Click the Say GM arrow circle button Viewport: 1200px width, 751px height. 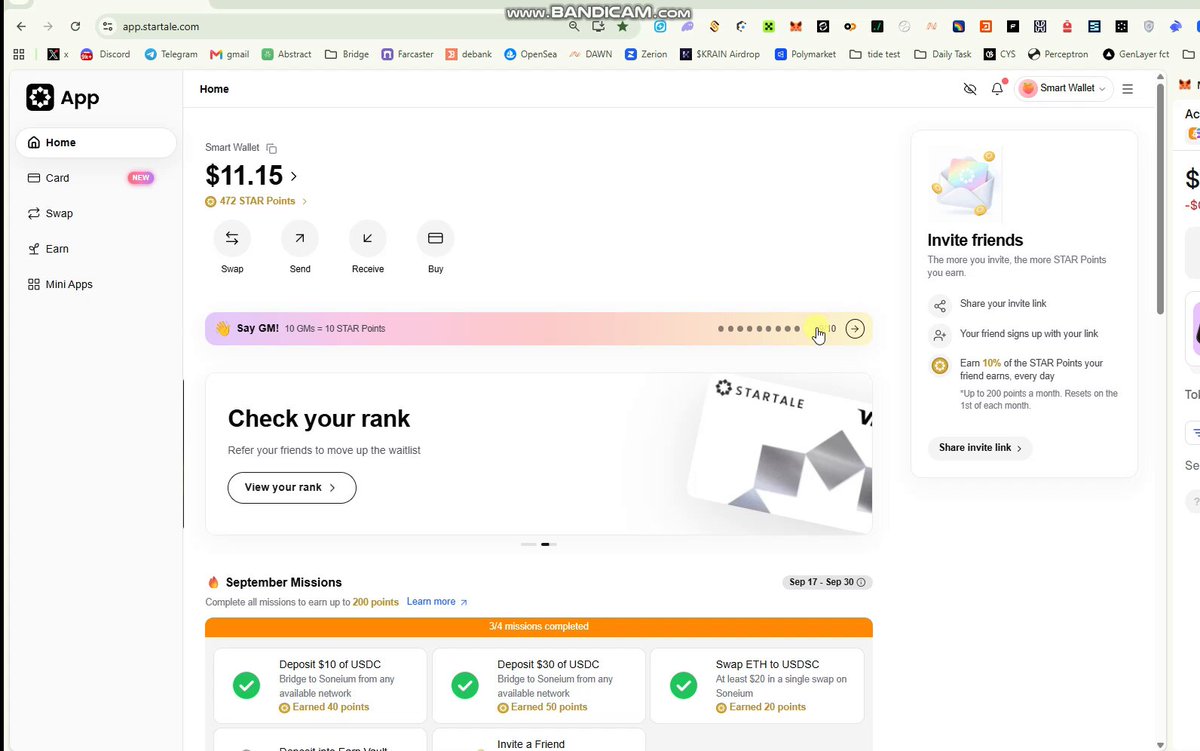click(855, 328)
